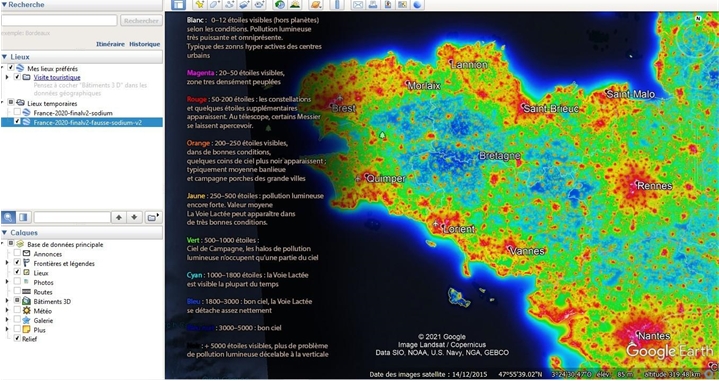
Task: Uncheck the France-2020-finalv2-fausse-sodium-v2 layer
Action: (17, 122)
